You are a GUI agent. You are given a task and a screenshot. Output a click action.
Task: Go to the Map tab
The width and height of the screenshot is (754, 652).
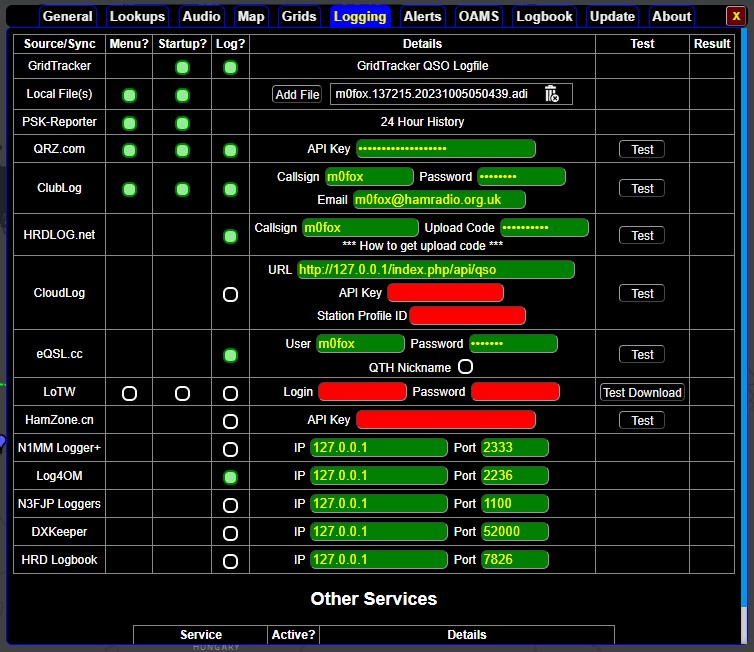click(251, 16)
